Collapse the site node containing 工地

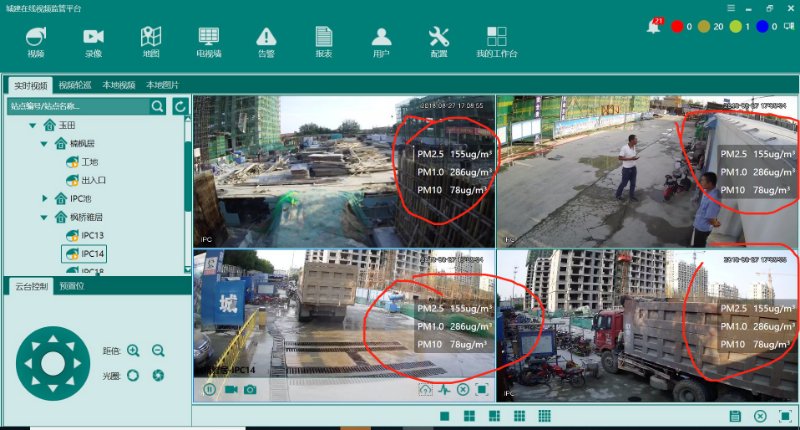tap(44, 144)
